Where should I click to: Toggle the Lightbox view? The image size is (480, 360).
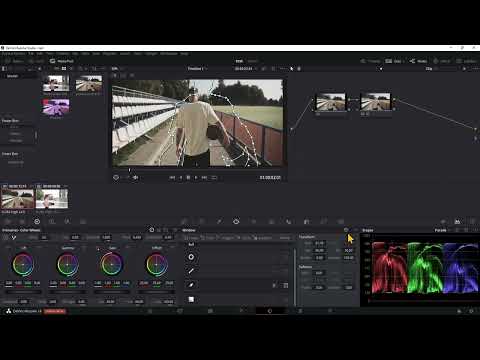467,61
